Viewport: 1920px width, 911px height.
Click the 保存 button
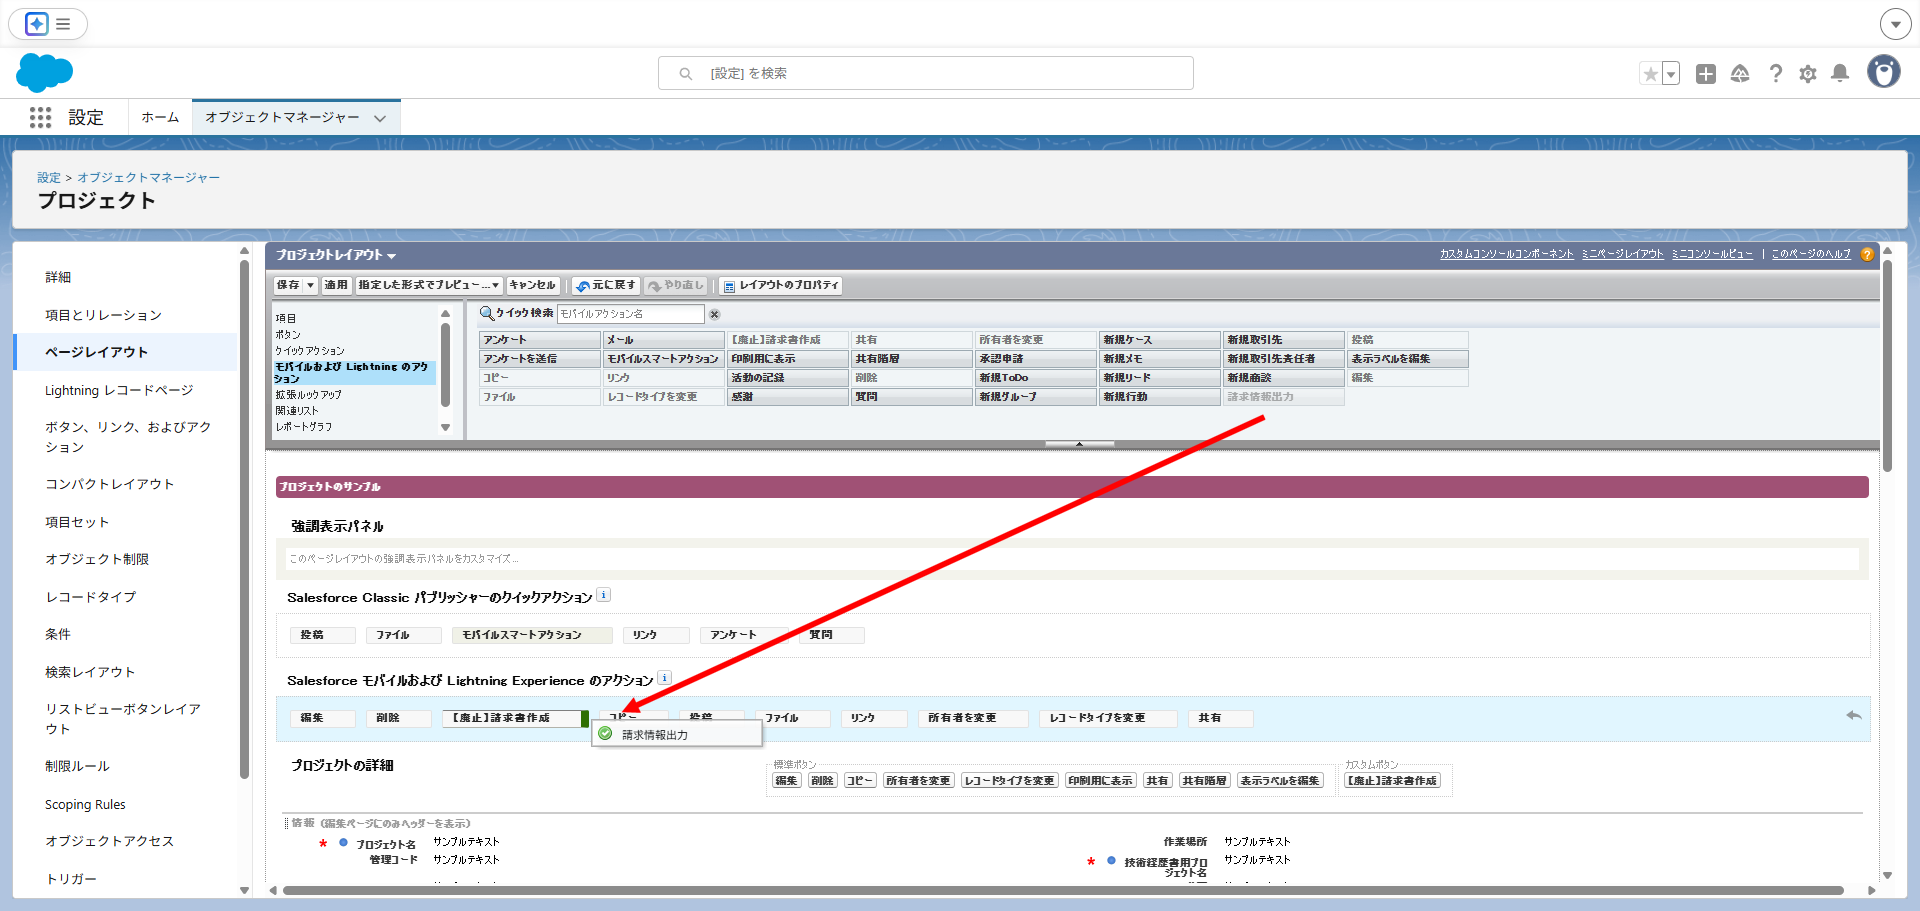(x=288, y=285)
